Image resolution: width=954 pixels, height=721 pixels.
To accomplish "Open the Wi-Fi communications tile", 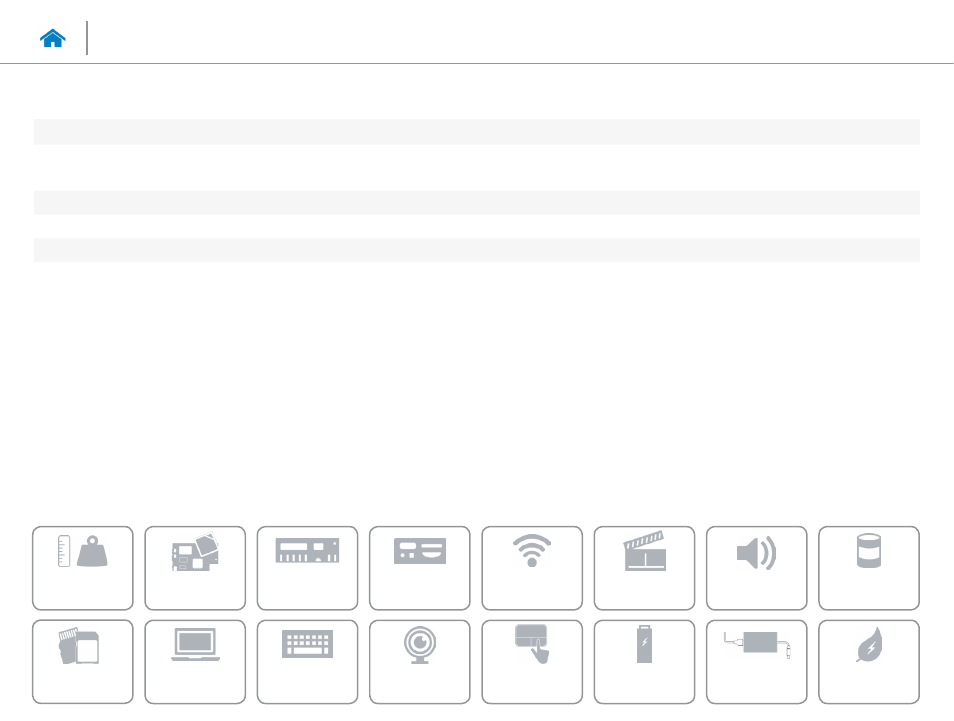I will pyautogui.click(x=532, y=568).
